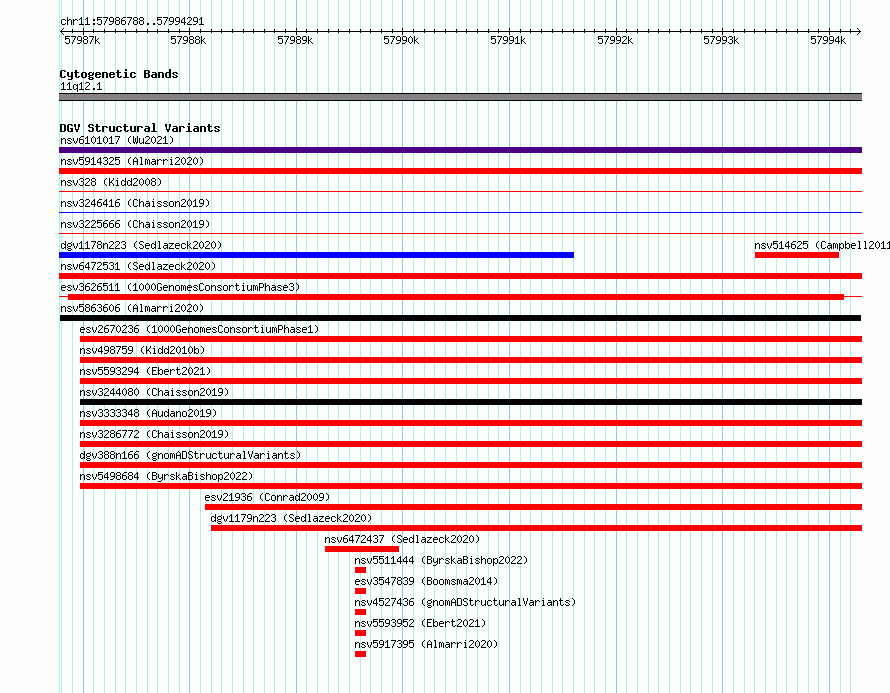Open dgv388n166 (gnomADStructuralVariants) label
The image size is (890, 693).
coord(190,455)
